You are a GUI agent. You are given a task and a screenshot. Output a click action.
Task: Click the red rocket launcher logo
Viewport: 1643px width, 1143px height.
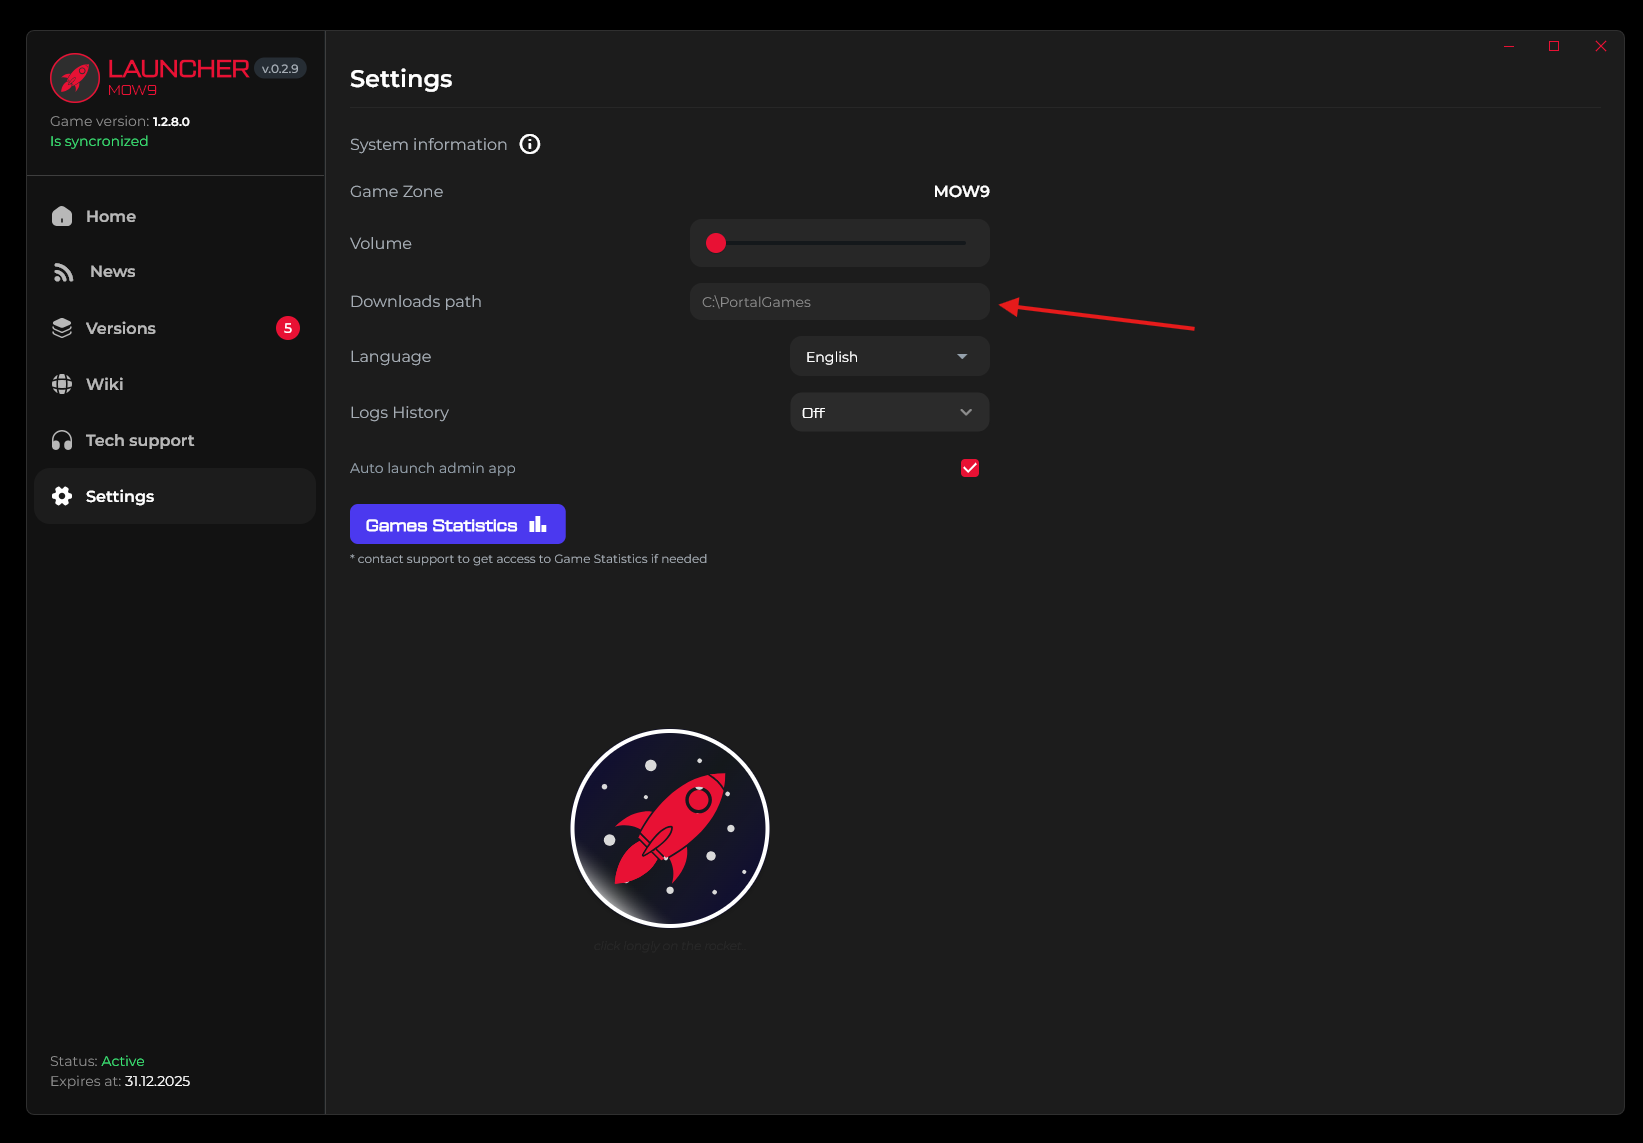pyautogui.click(x=75, y=78)
